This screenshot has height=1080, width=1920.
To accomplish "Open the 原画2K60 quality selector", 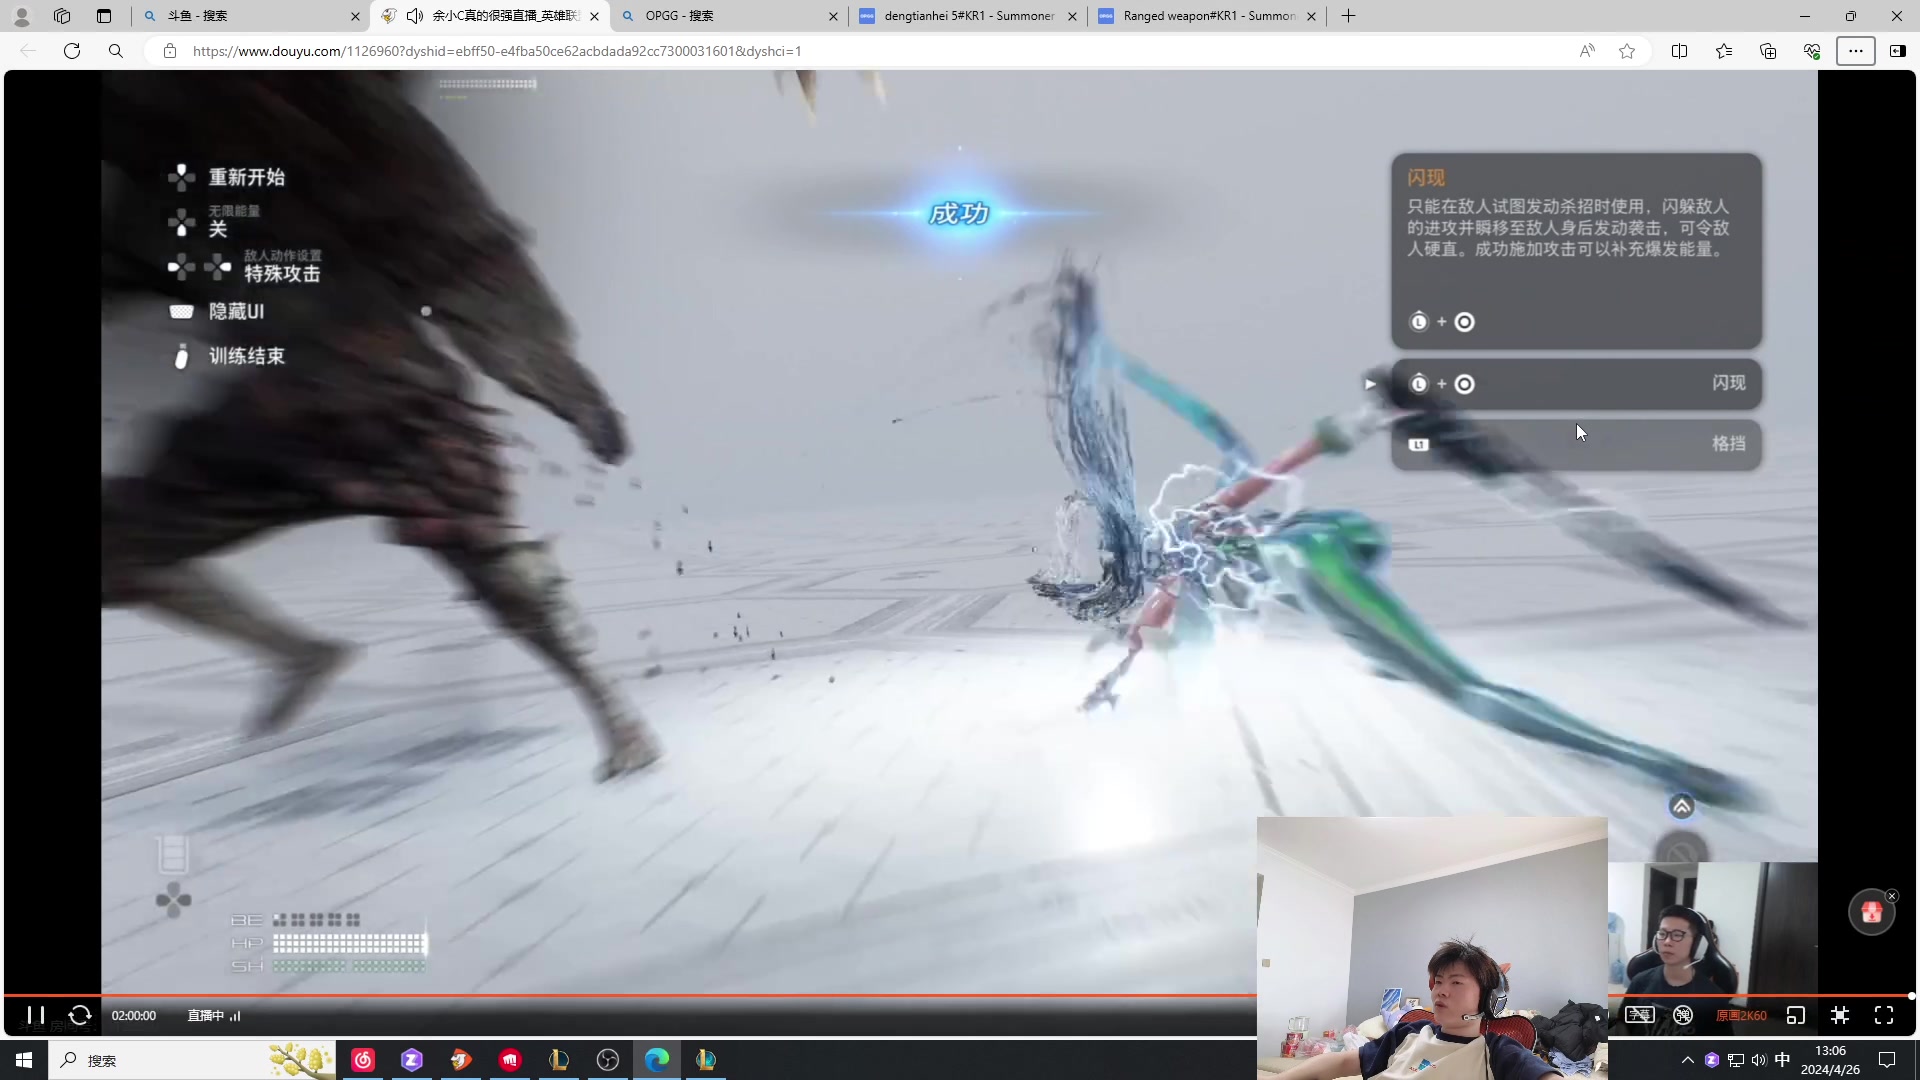I will pyautogui.click(x=1741, y=1015).
